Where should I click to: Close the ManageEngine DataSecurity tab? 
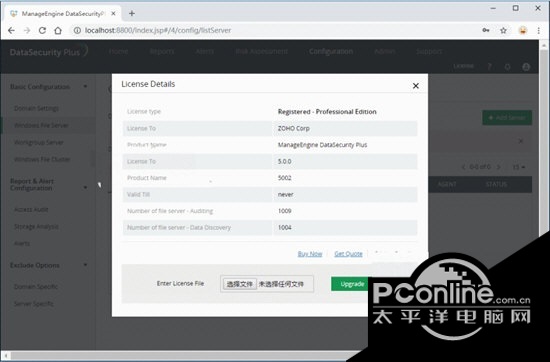(x=113, y=13)
